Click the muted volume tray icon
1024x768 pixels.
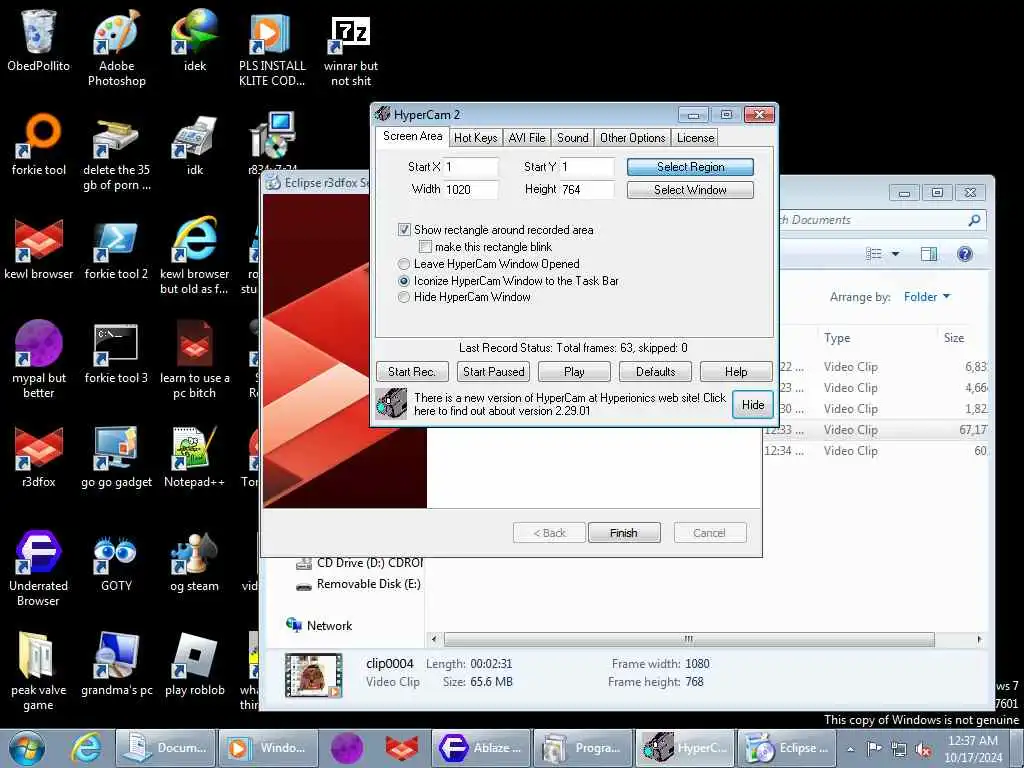(923, 749)
